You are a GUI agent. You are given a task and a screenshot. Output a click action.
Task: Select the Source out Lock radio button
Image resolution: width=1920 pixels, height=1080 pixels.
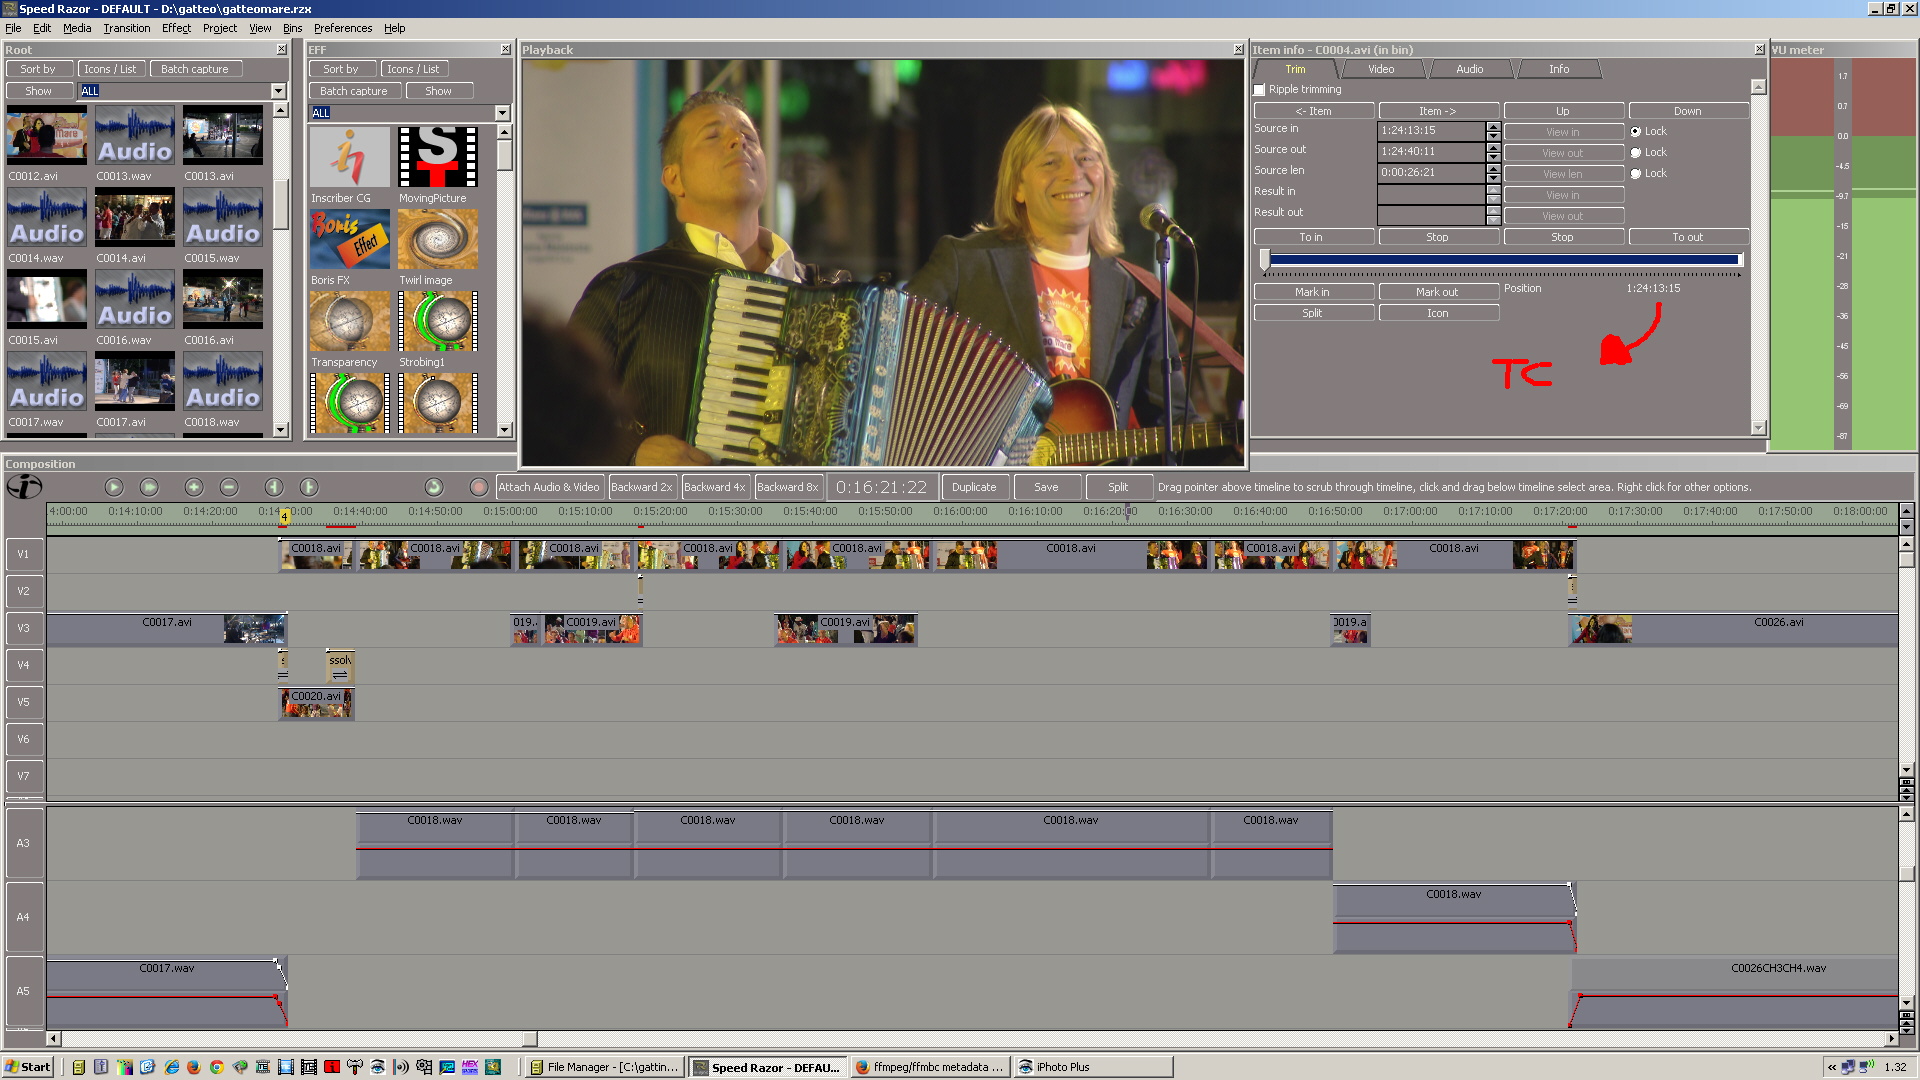click(x=1636, y=153)
